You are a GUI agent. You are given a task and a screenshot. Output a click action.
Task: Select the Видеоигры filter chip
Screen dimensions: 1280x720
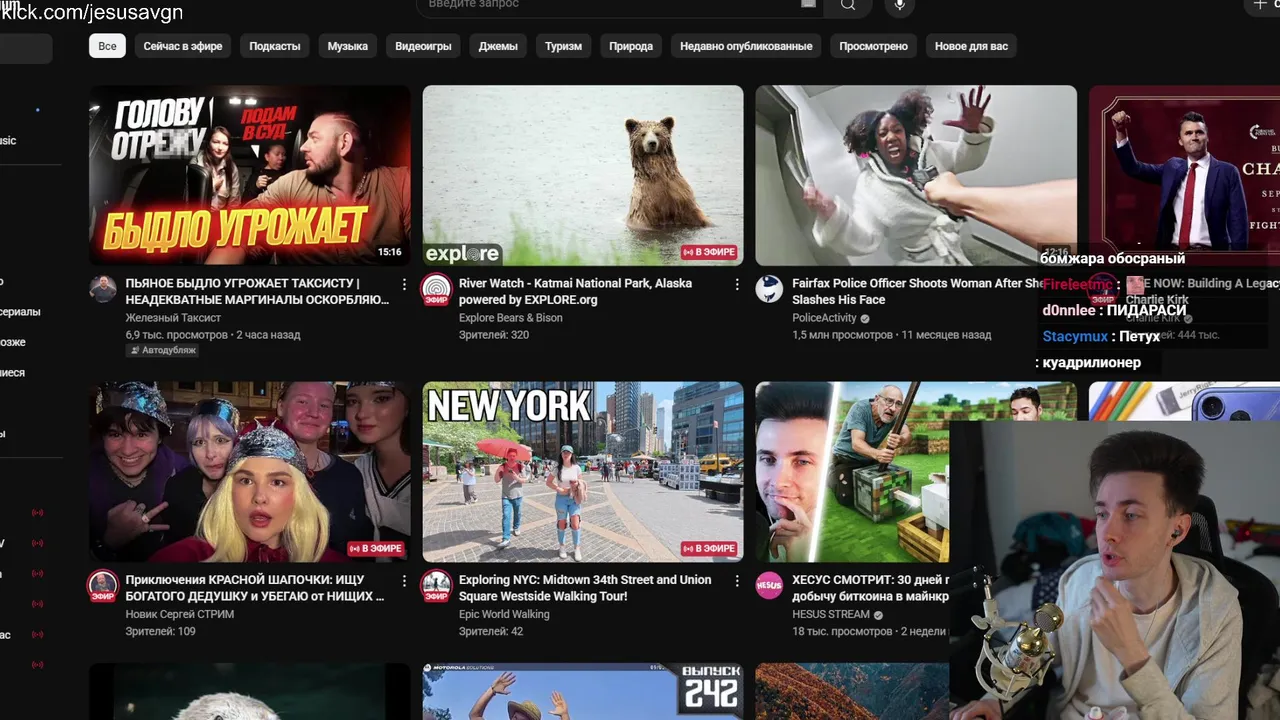[423, 46]
